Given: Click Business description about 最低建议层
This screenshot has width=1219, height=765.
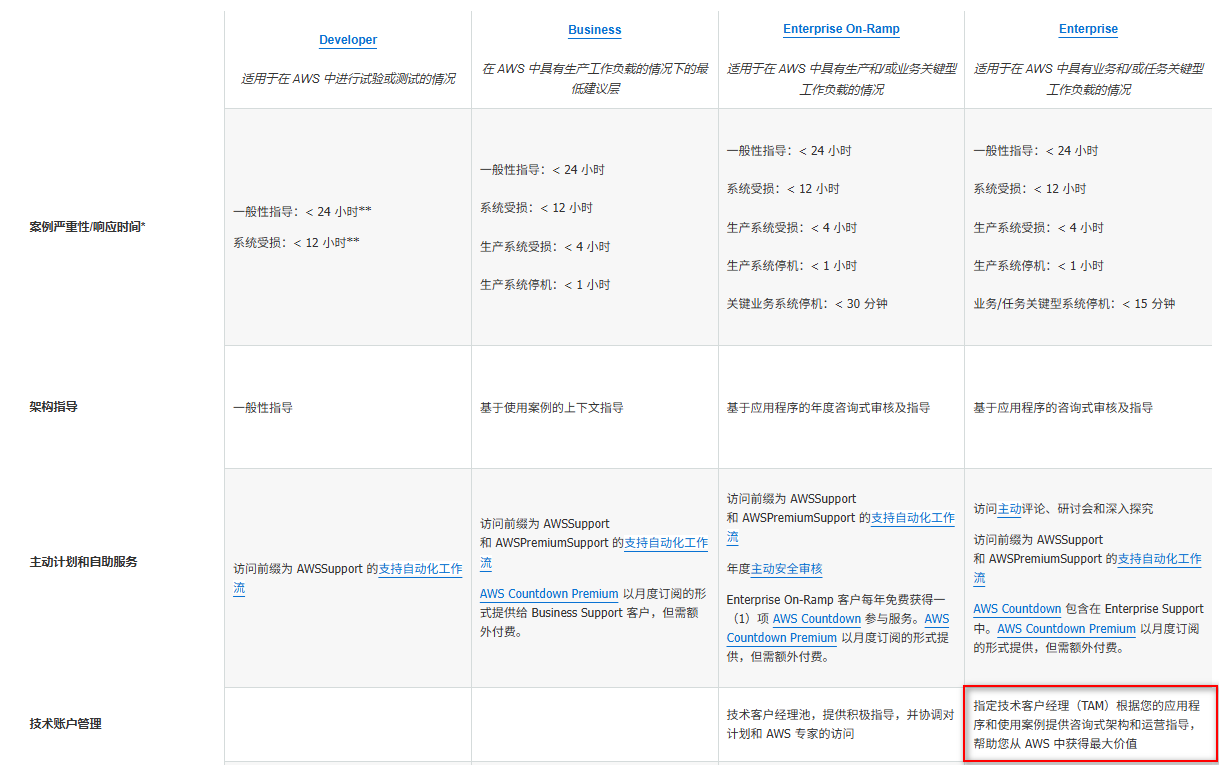Looking at the screenshot, I should point(595,79).
